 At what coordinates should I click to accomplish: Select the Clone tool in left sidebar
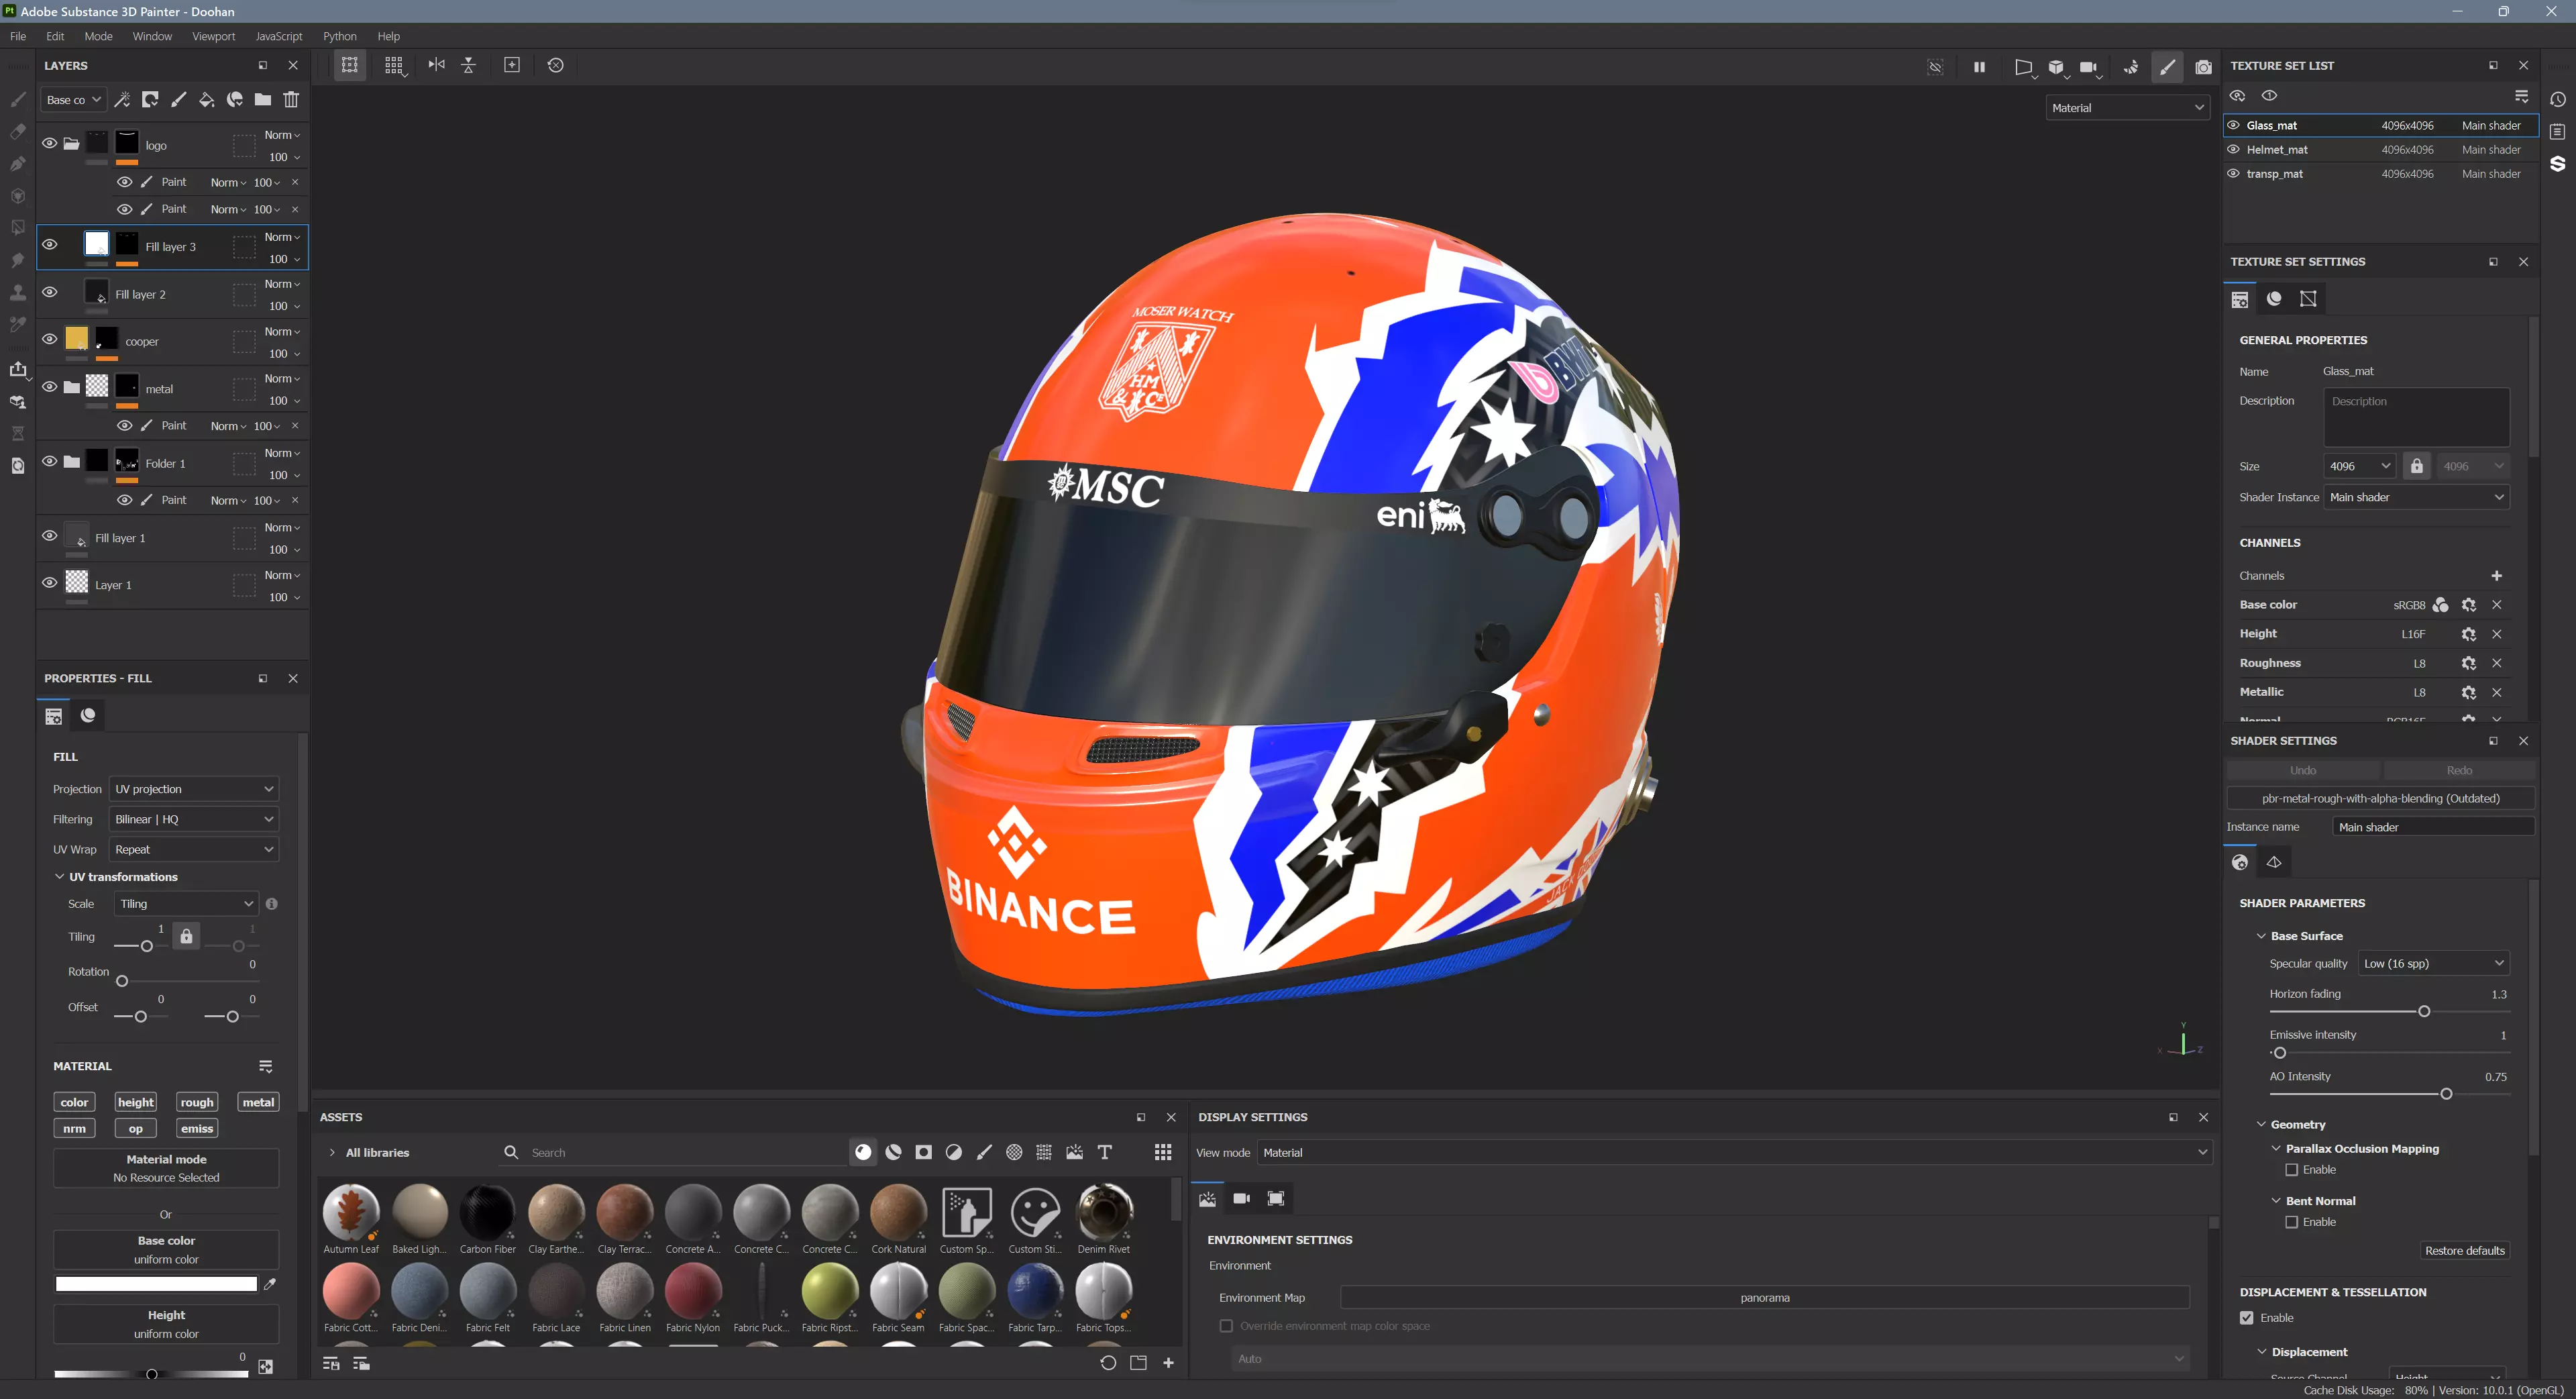[17, 292]
